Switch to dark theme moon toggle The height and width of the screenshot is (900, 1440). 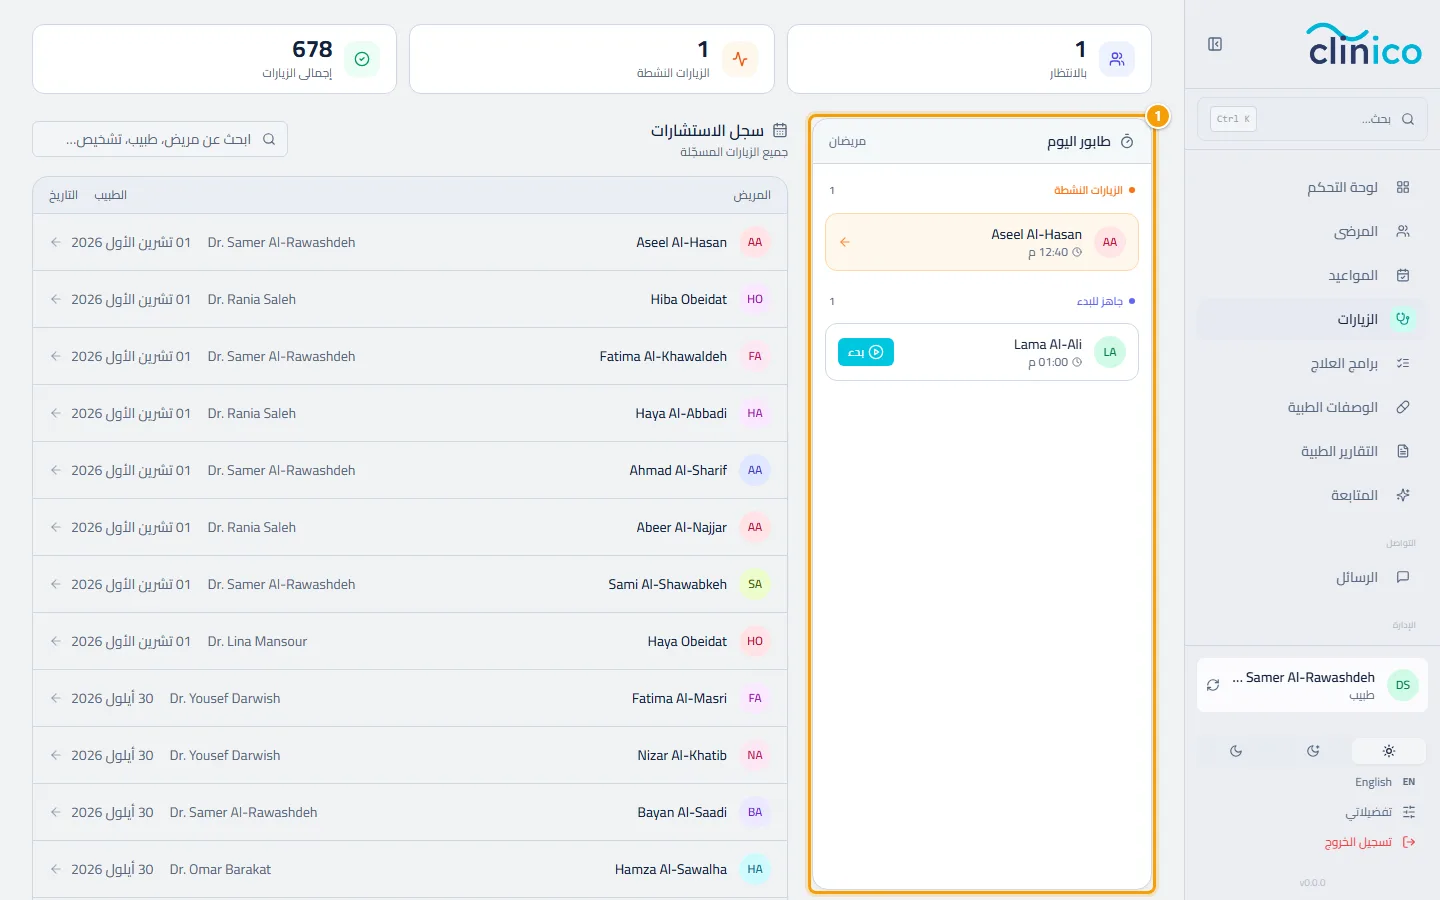pyautogui.click(x=1236, y=751)
